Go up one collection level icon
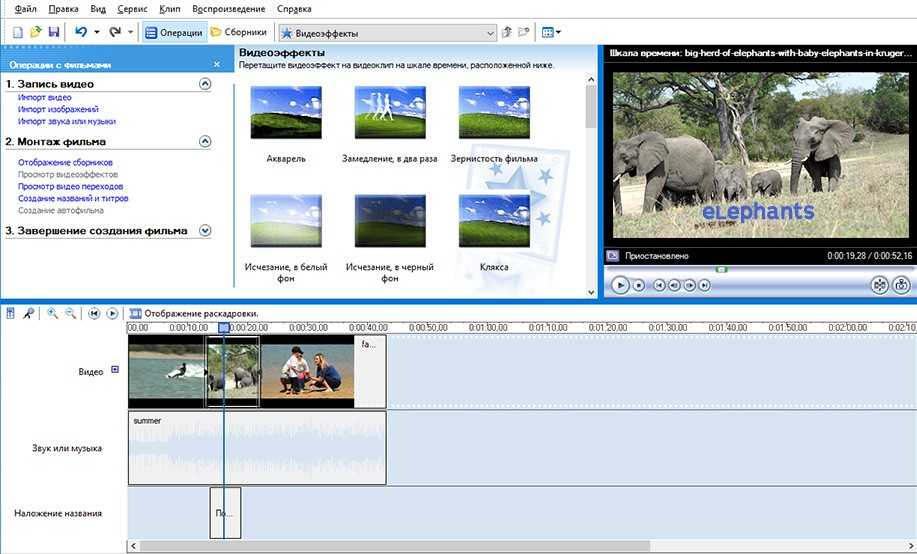The height and width of the screenshot is (554, 917). click(x=507, y=33)
